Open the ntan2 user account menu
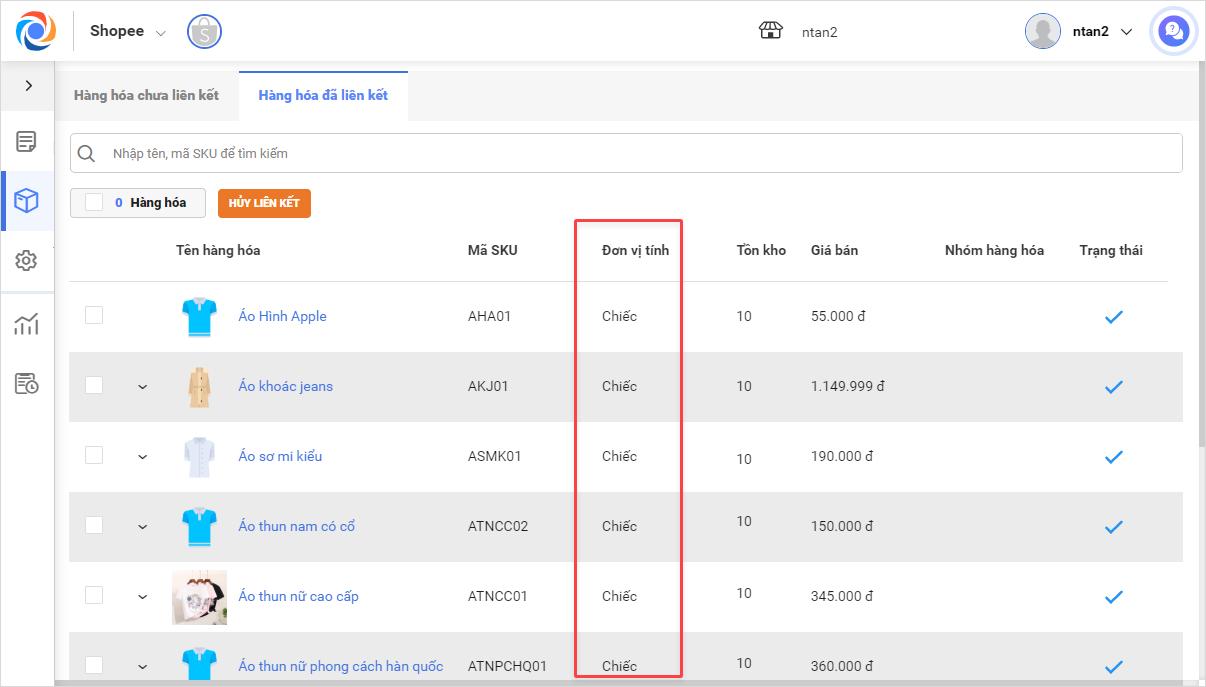This screenshot has width=1206, height=687. (1080, 31)
